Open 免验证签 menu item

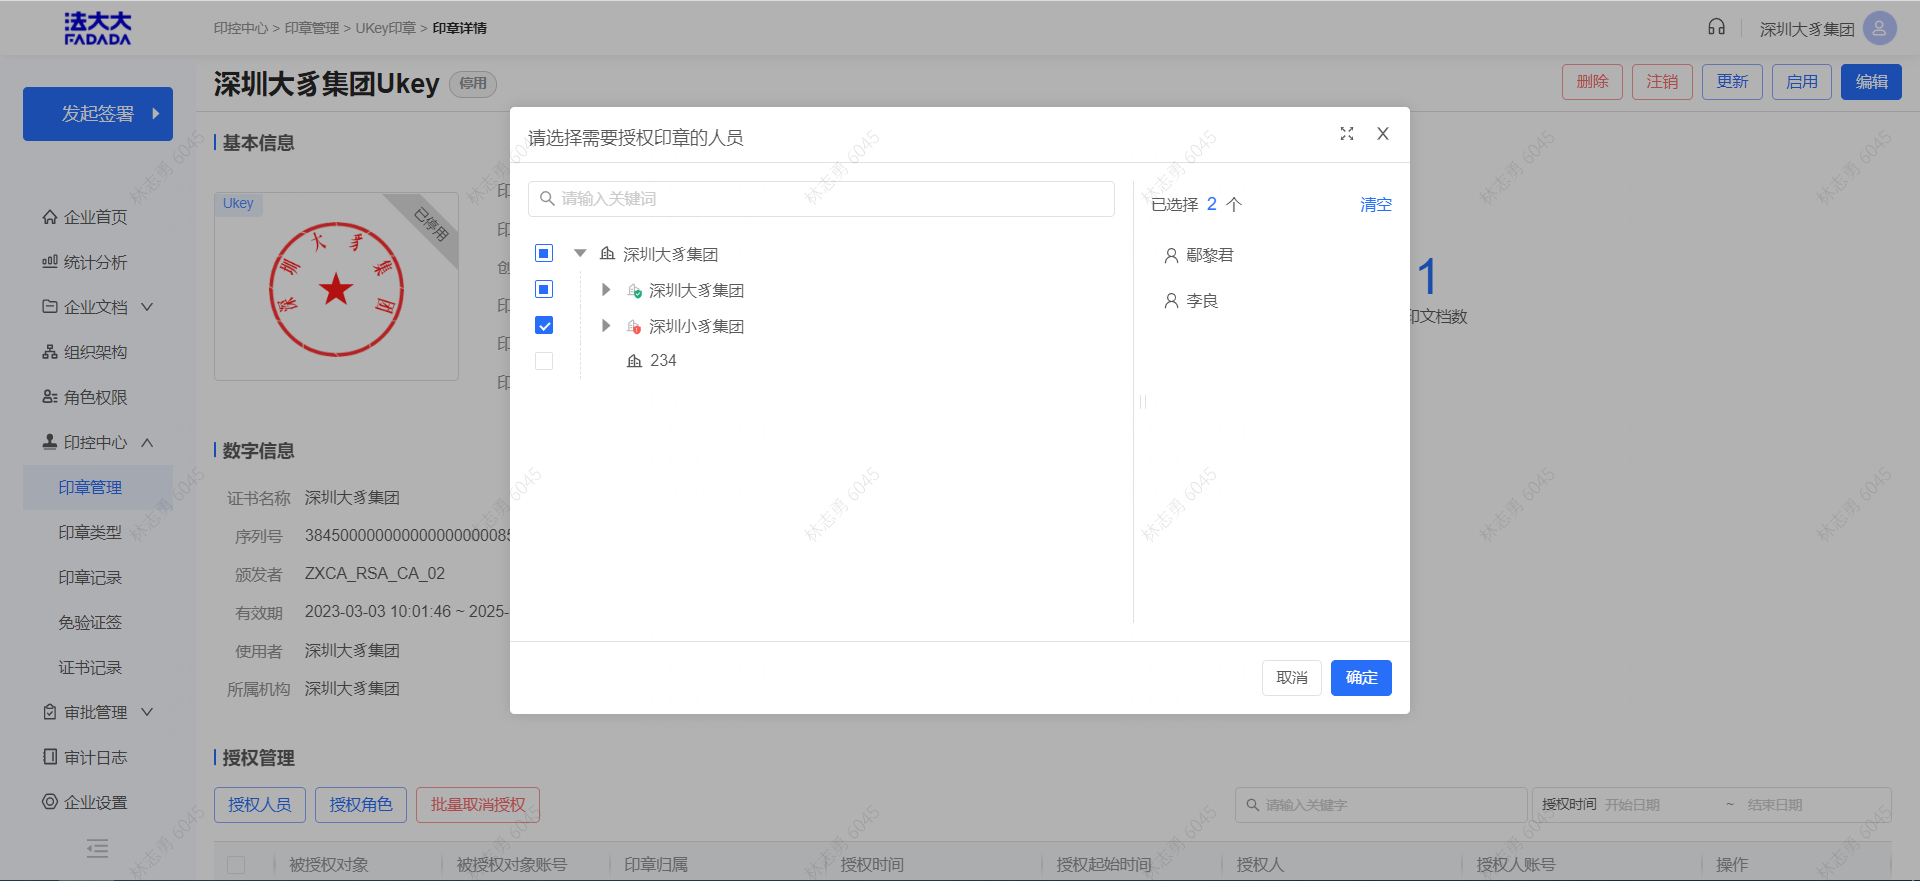[x=90, y=622]
